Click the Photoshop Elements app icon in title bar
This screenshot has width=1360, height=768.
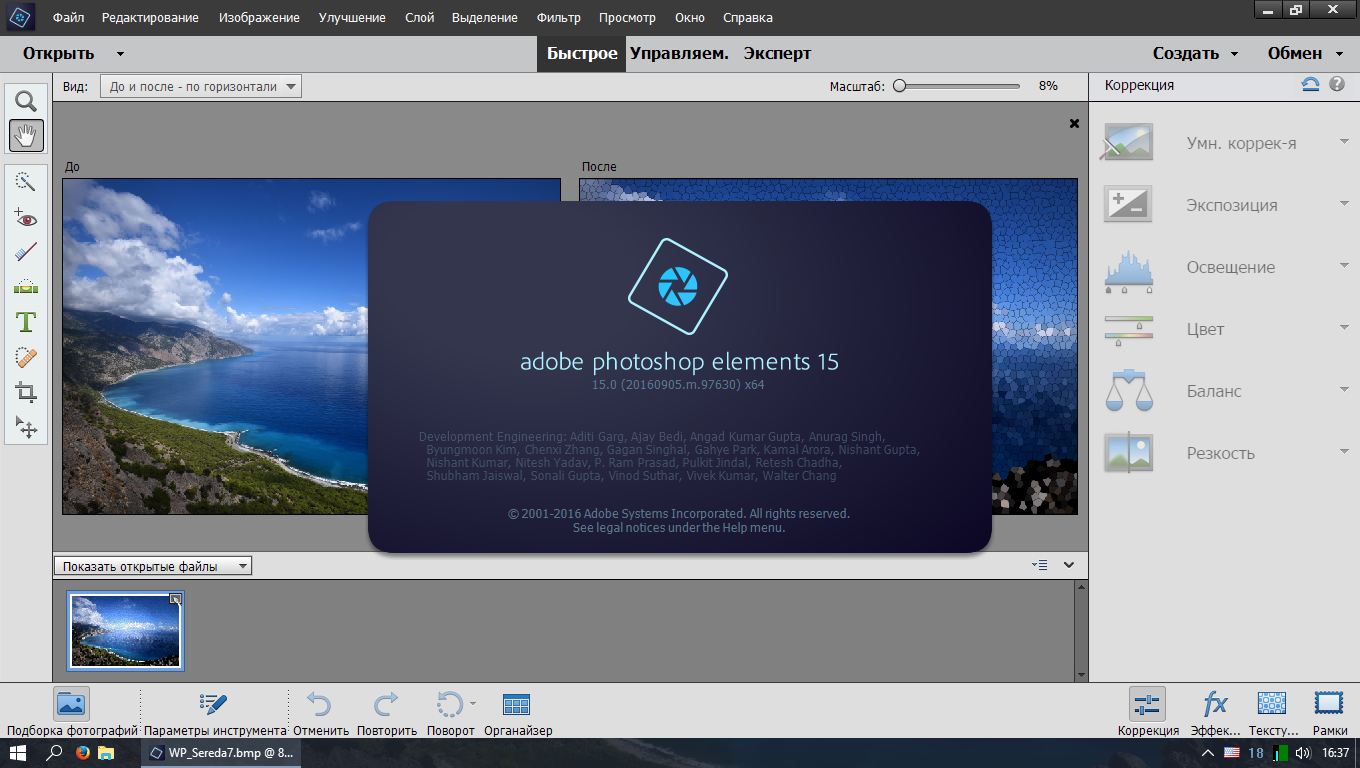point(18,17)
